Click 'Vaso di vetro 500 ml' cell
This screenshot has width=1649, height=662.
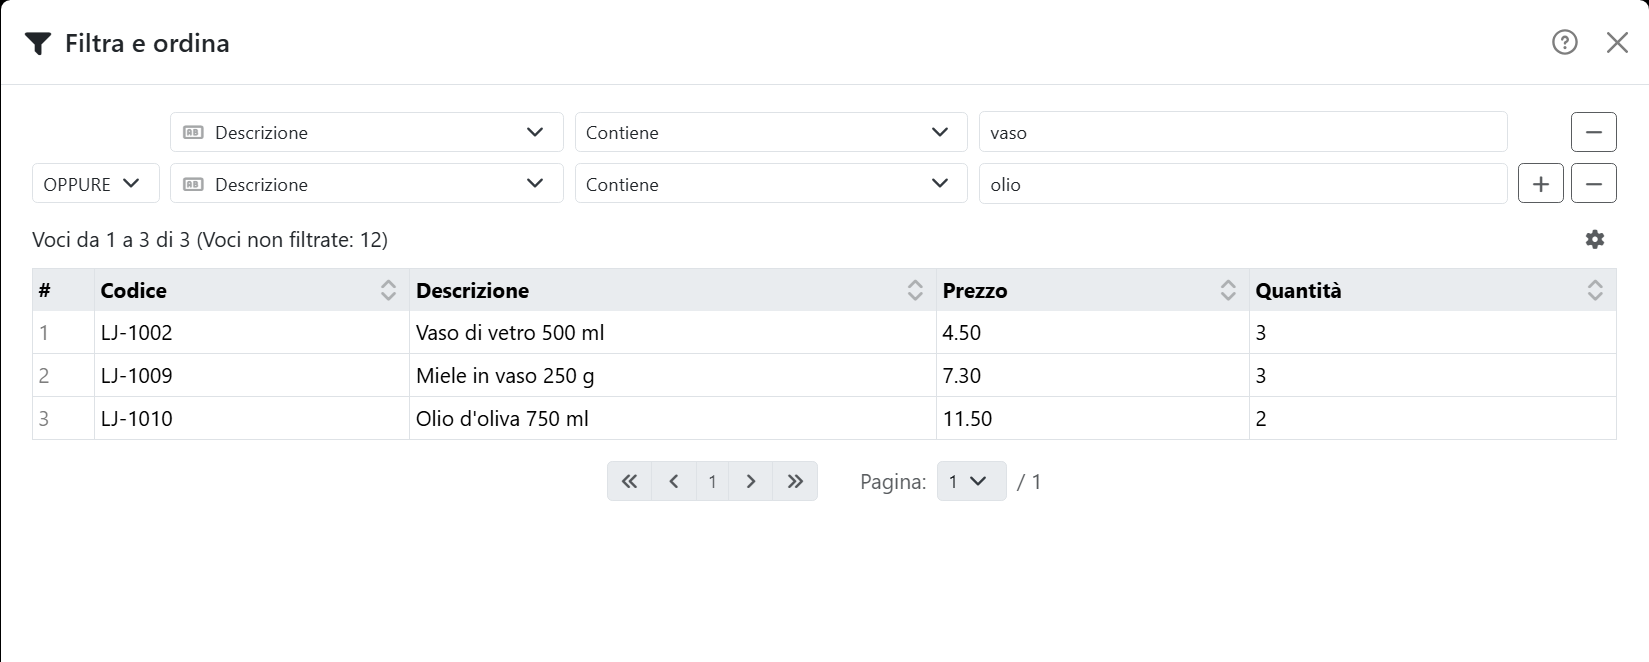click(673, 333)
